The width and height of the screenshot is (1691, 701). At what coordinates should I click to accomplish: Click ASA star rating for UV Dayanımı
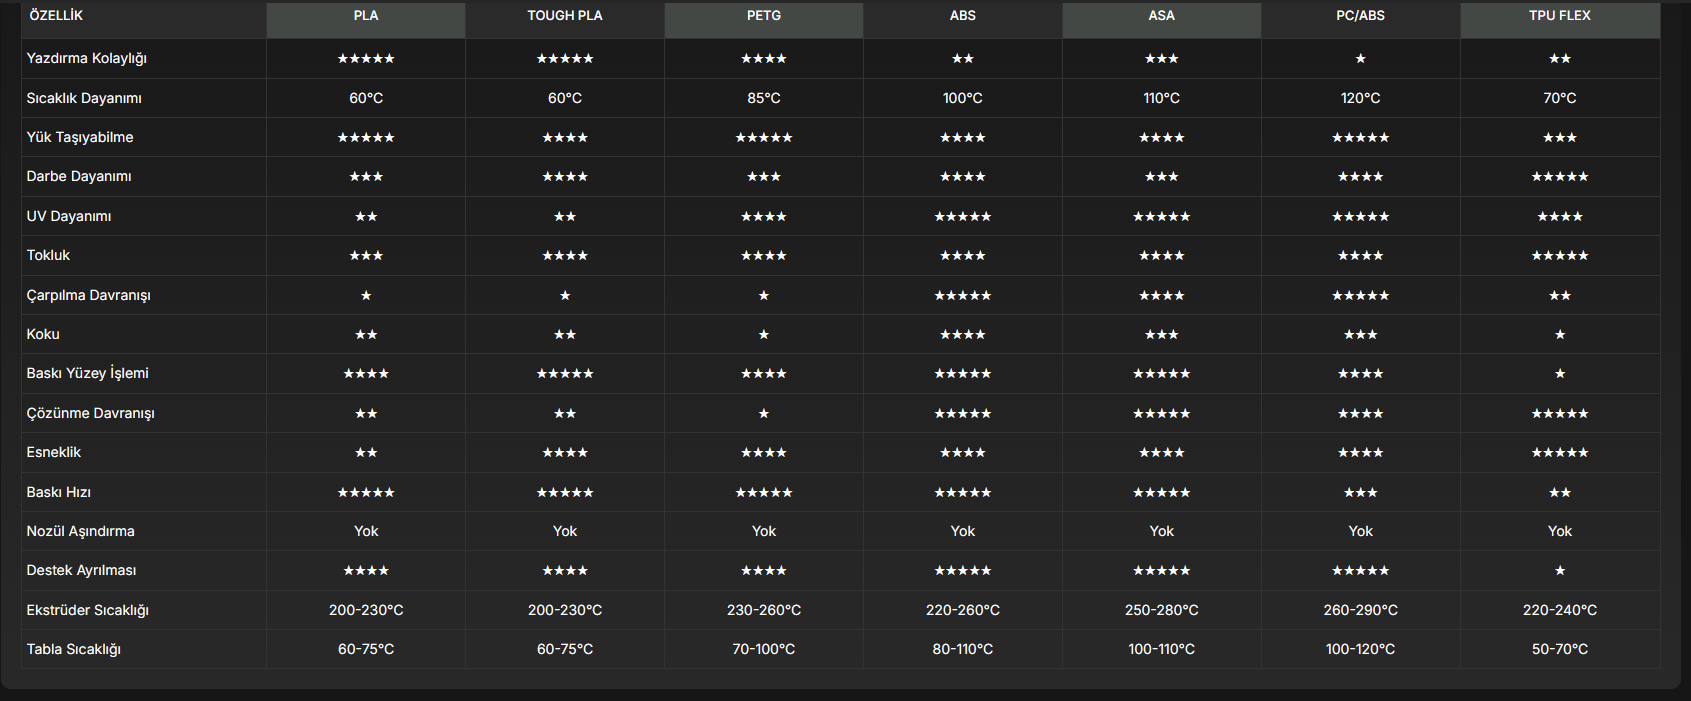(1162, 216)
